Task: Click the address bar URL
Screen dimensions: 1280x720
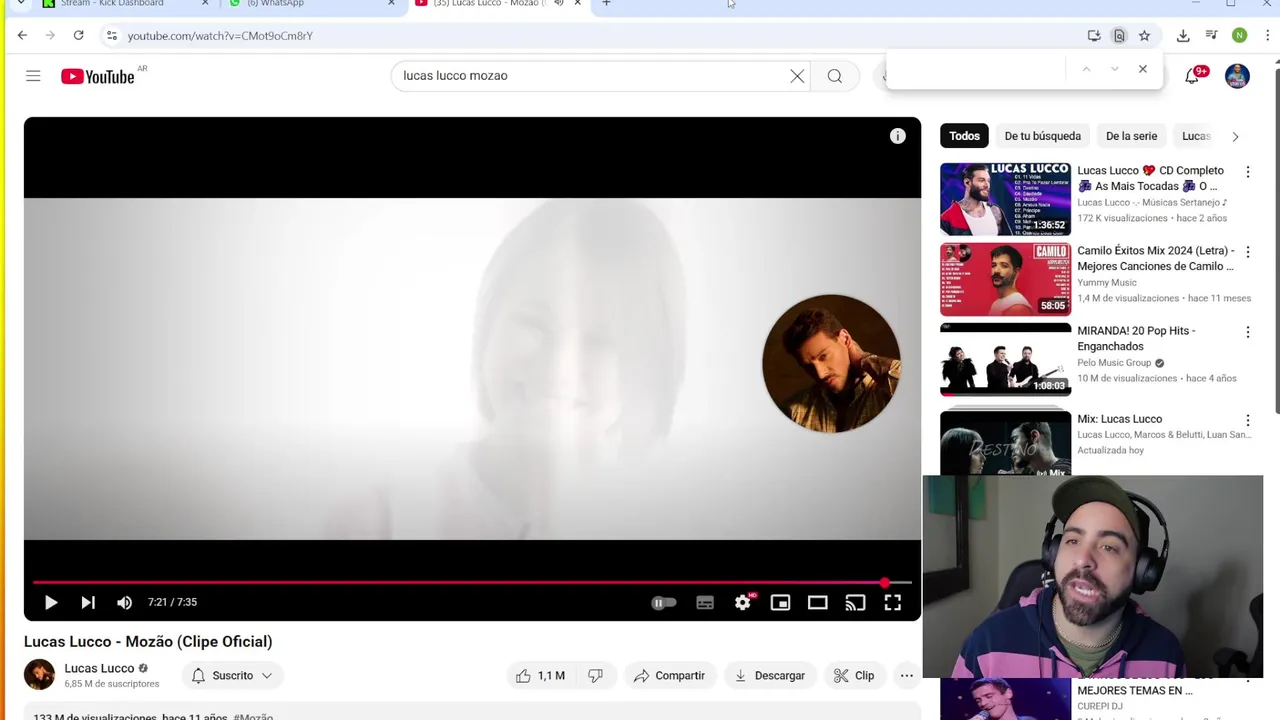Action: (x=220, y=36)
